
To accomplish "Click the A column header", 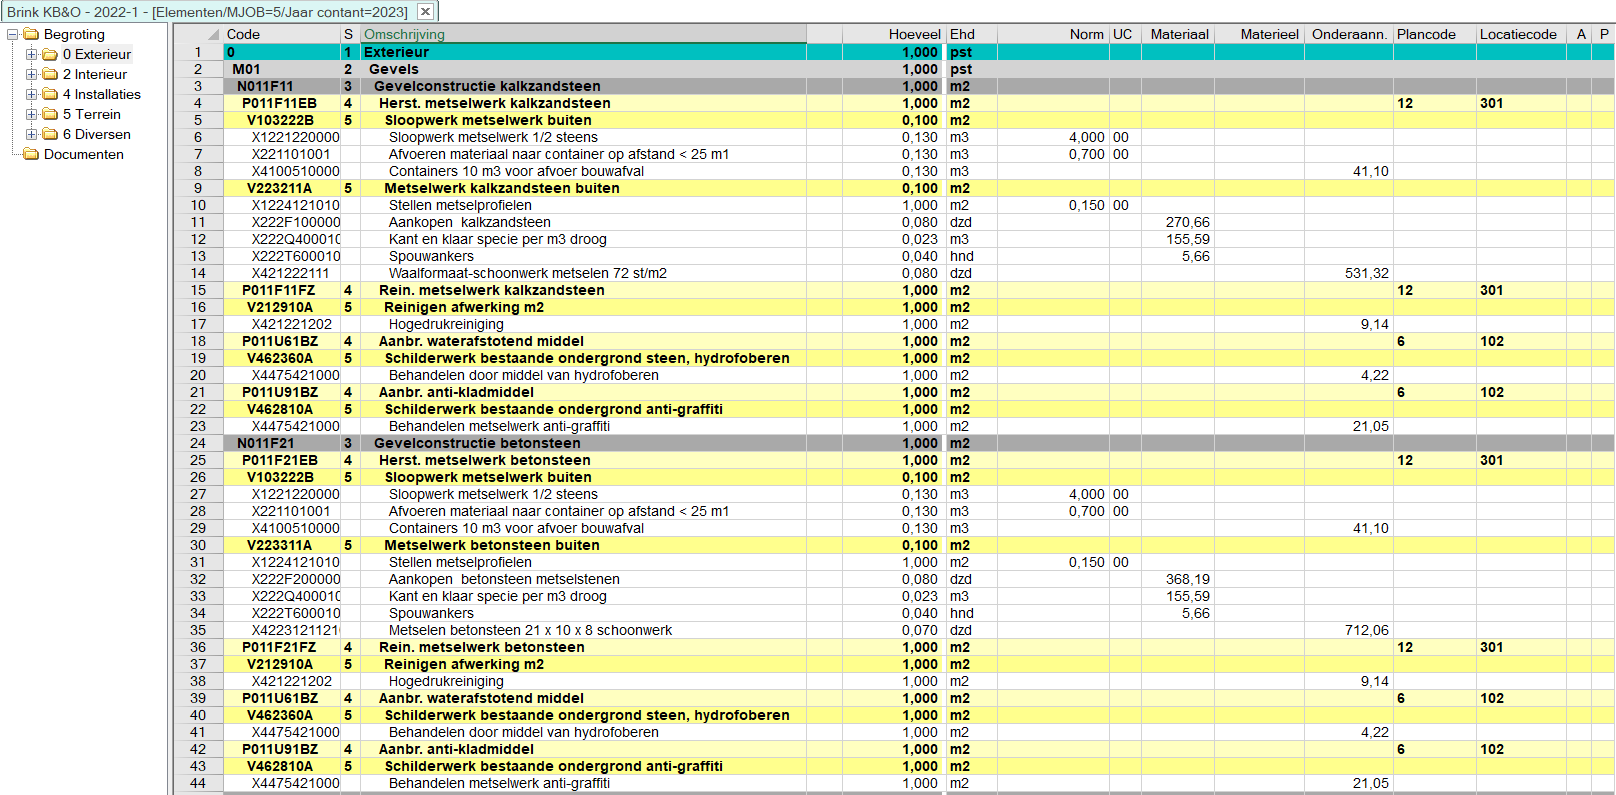I will [x=1580, y=34].
